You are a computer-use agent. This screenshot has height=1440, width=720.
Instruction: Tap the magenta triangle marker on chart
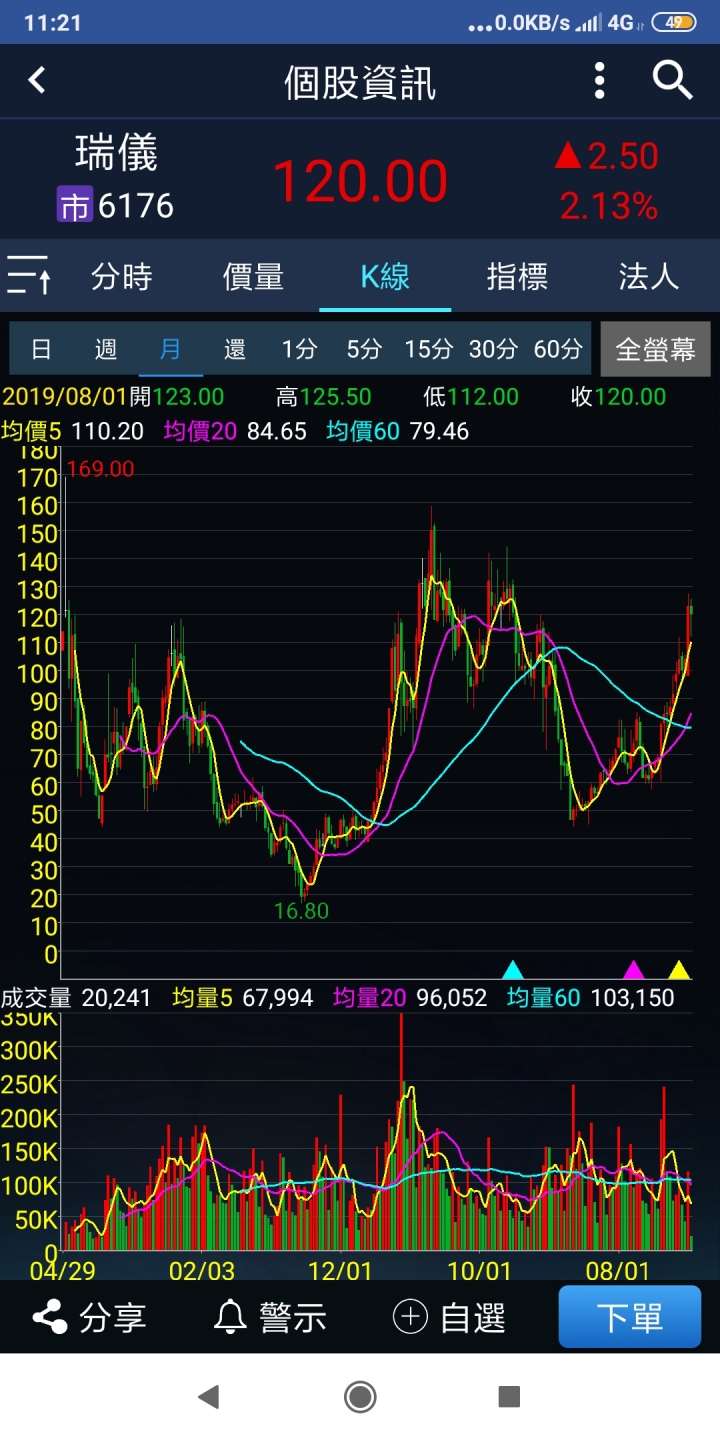point(633,969)
